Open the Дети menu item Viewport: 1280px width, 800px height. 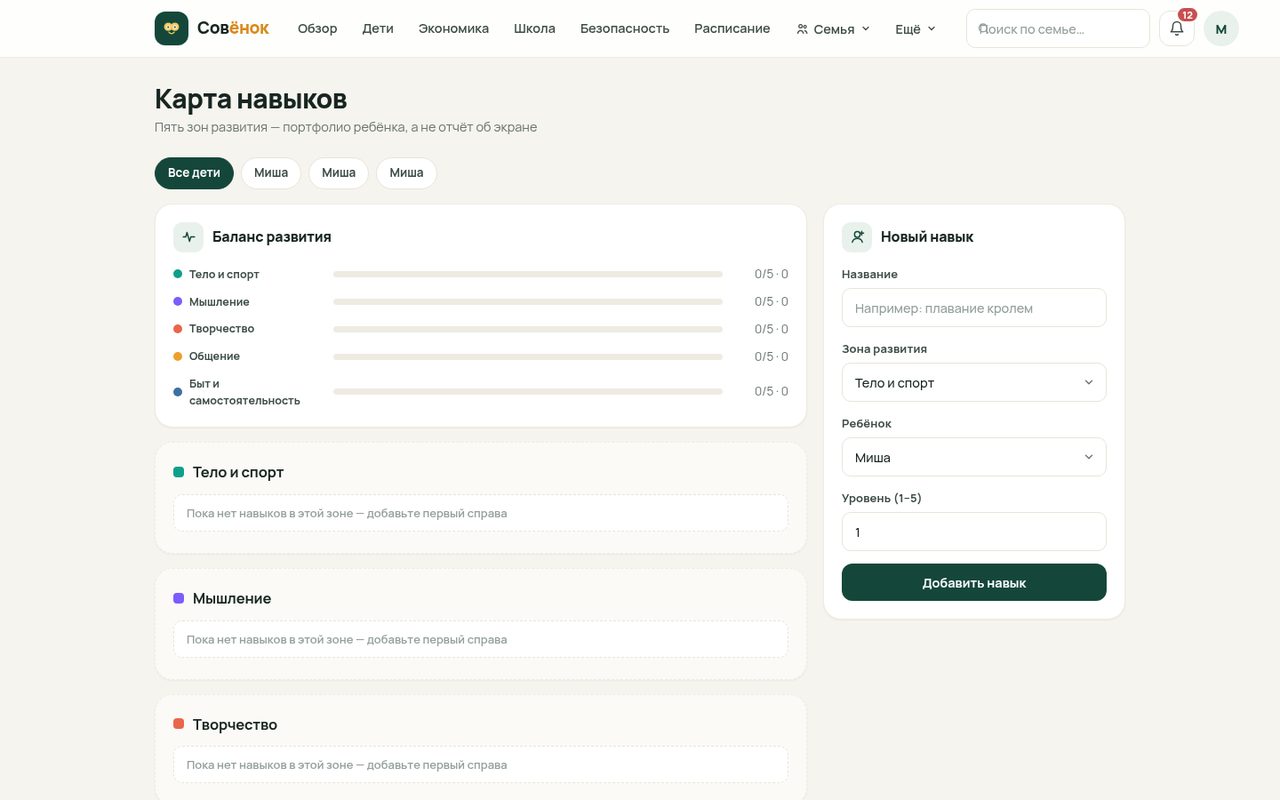[x=378, y=29]
